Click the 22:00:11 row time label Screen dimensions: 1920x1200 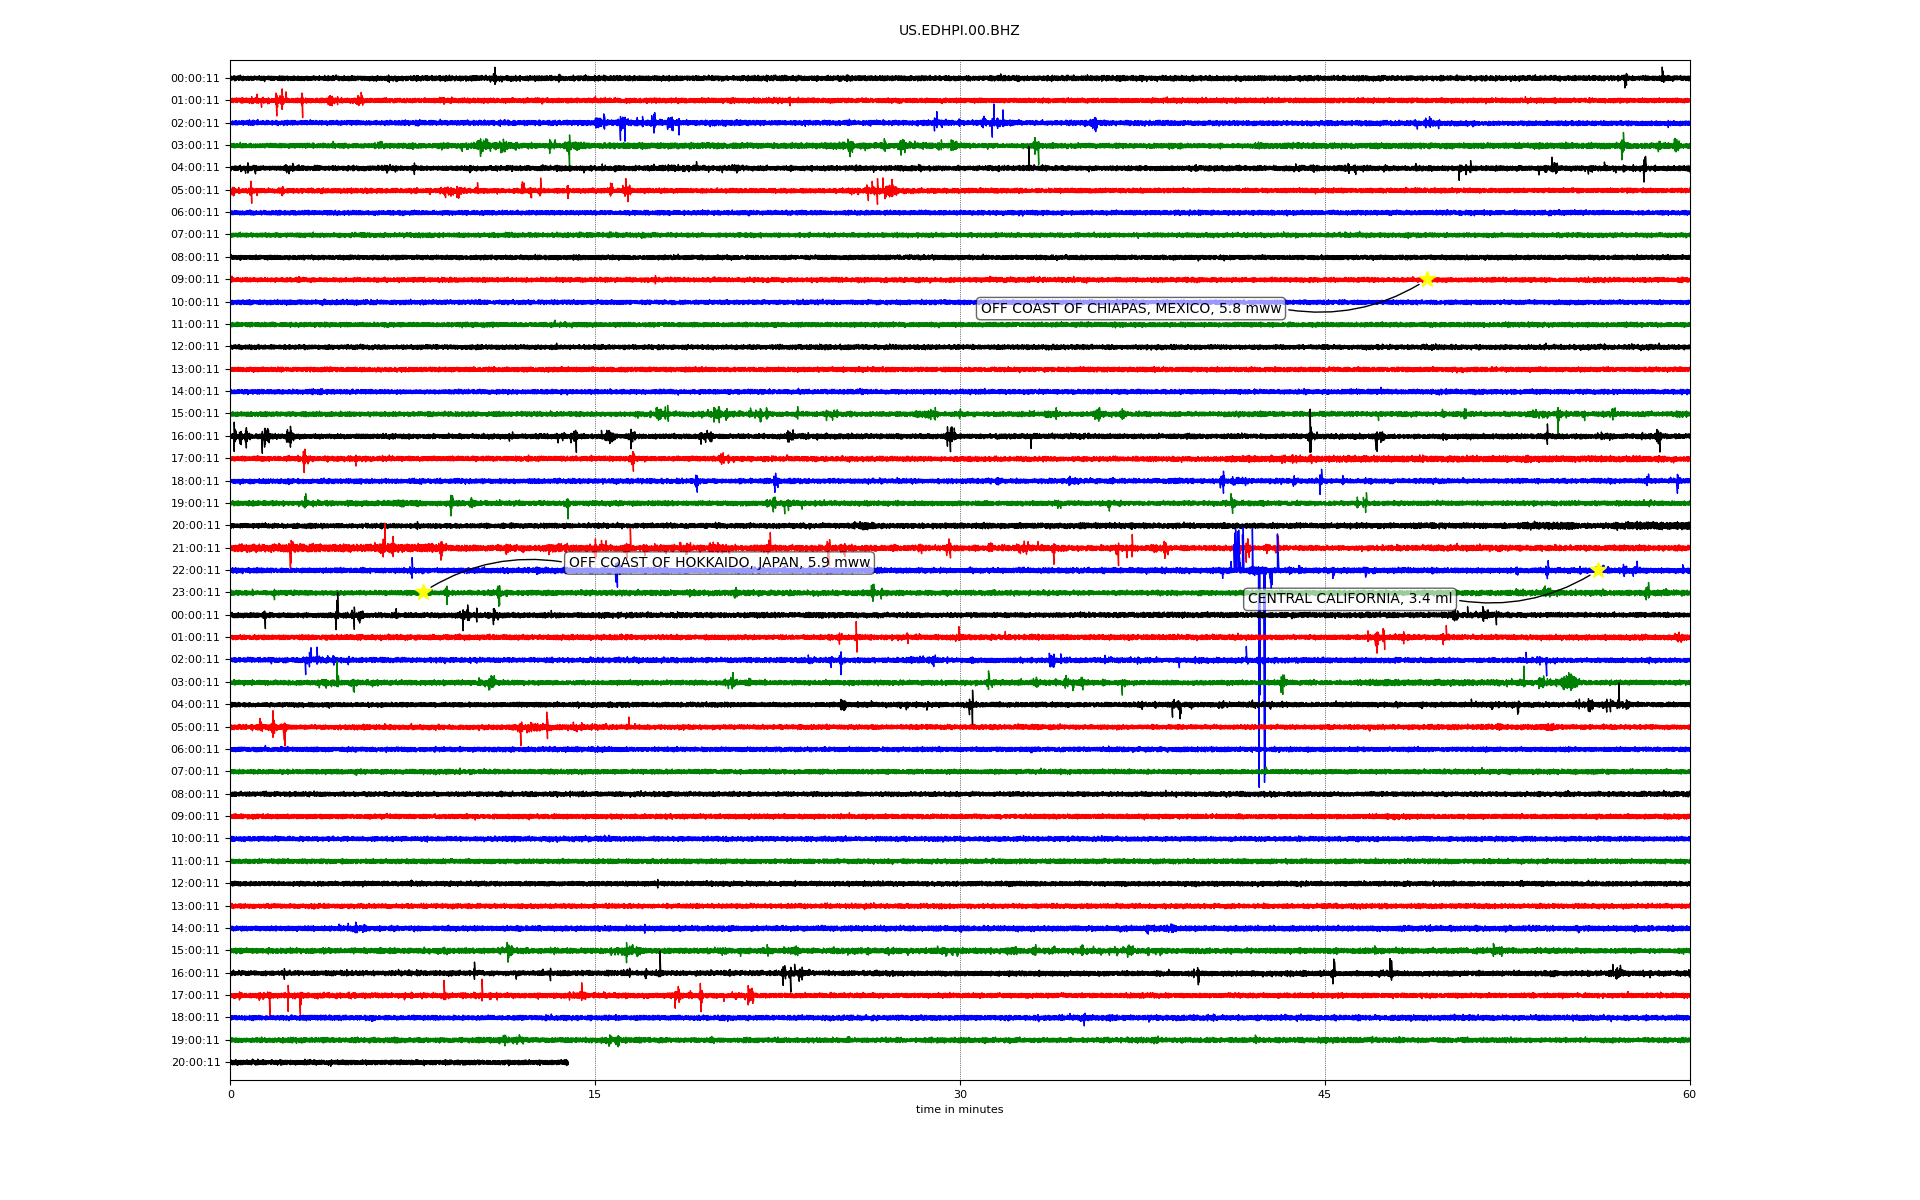coord(195,571)
